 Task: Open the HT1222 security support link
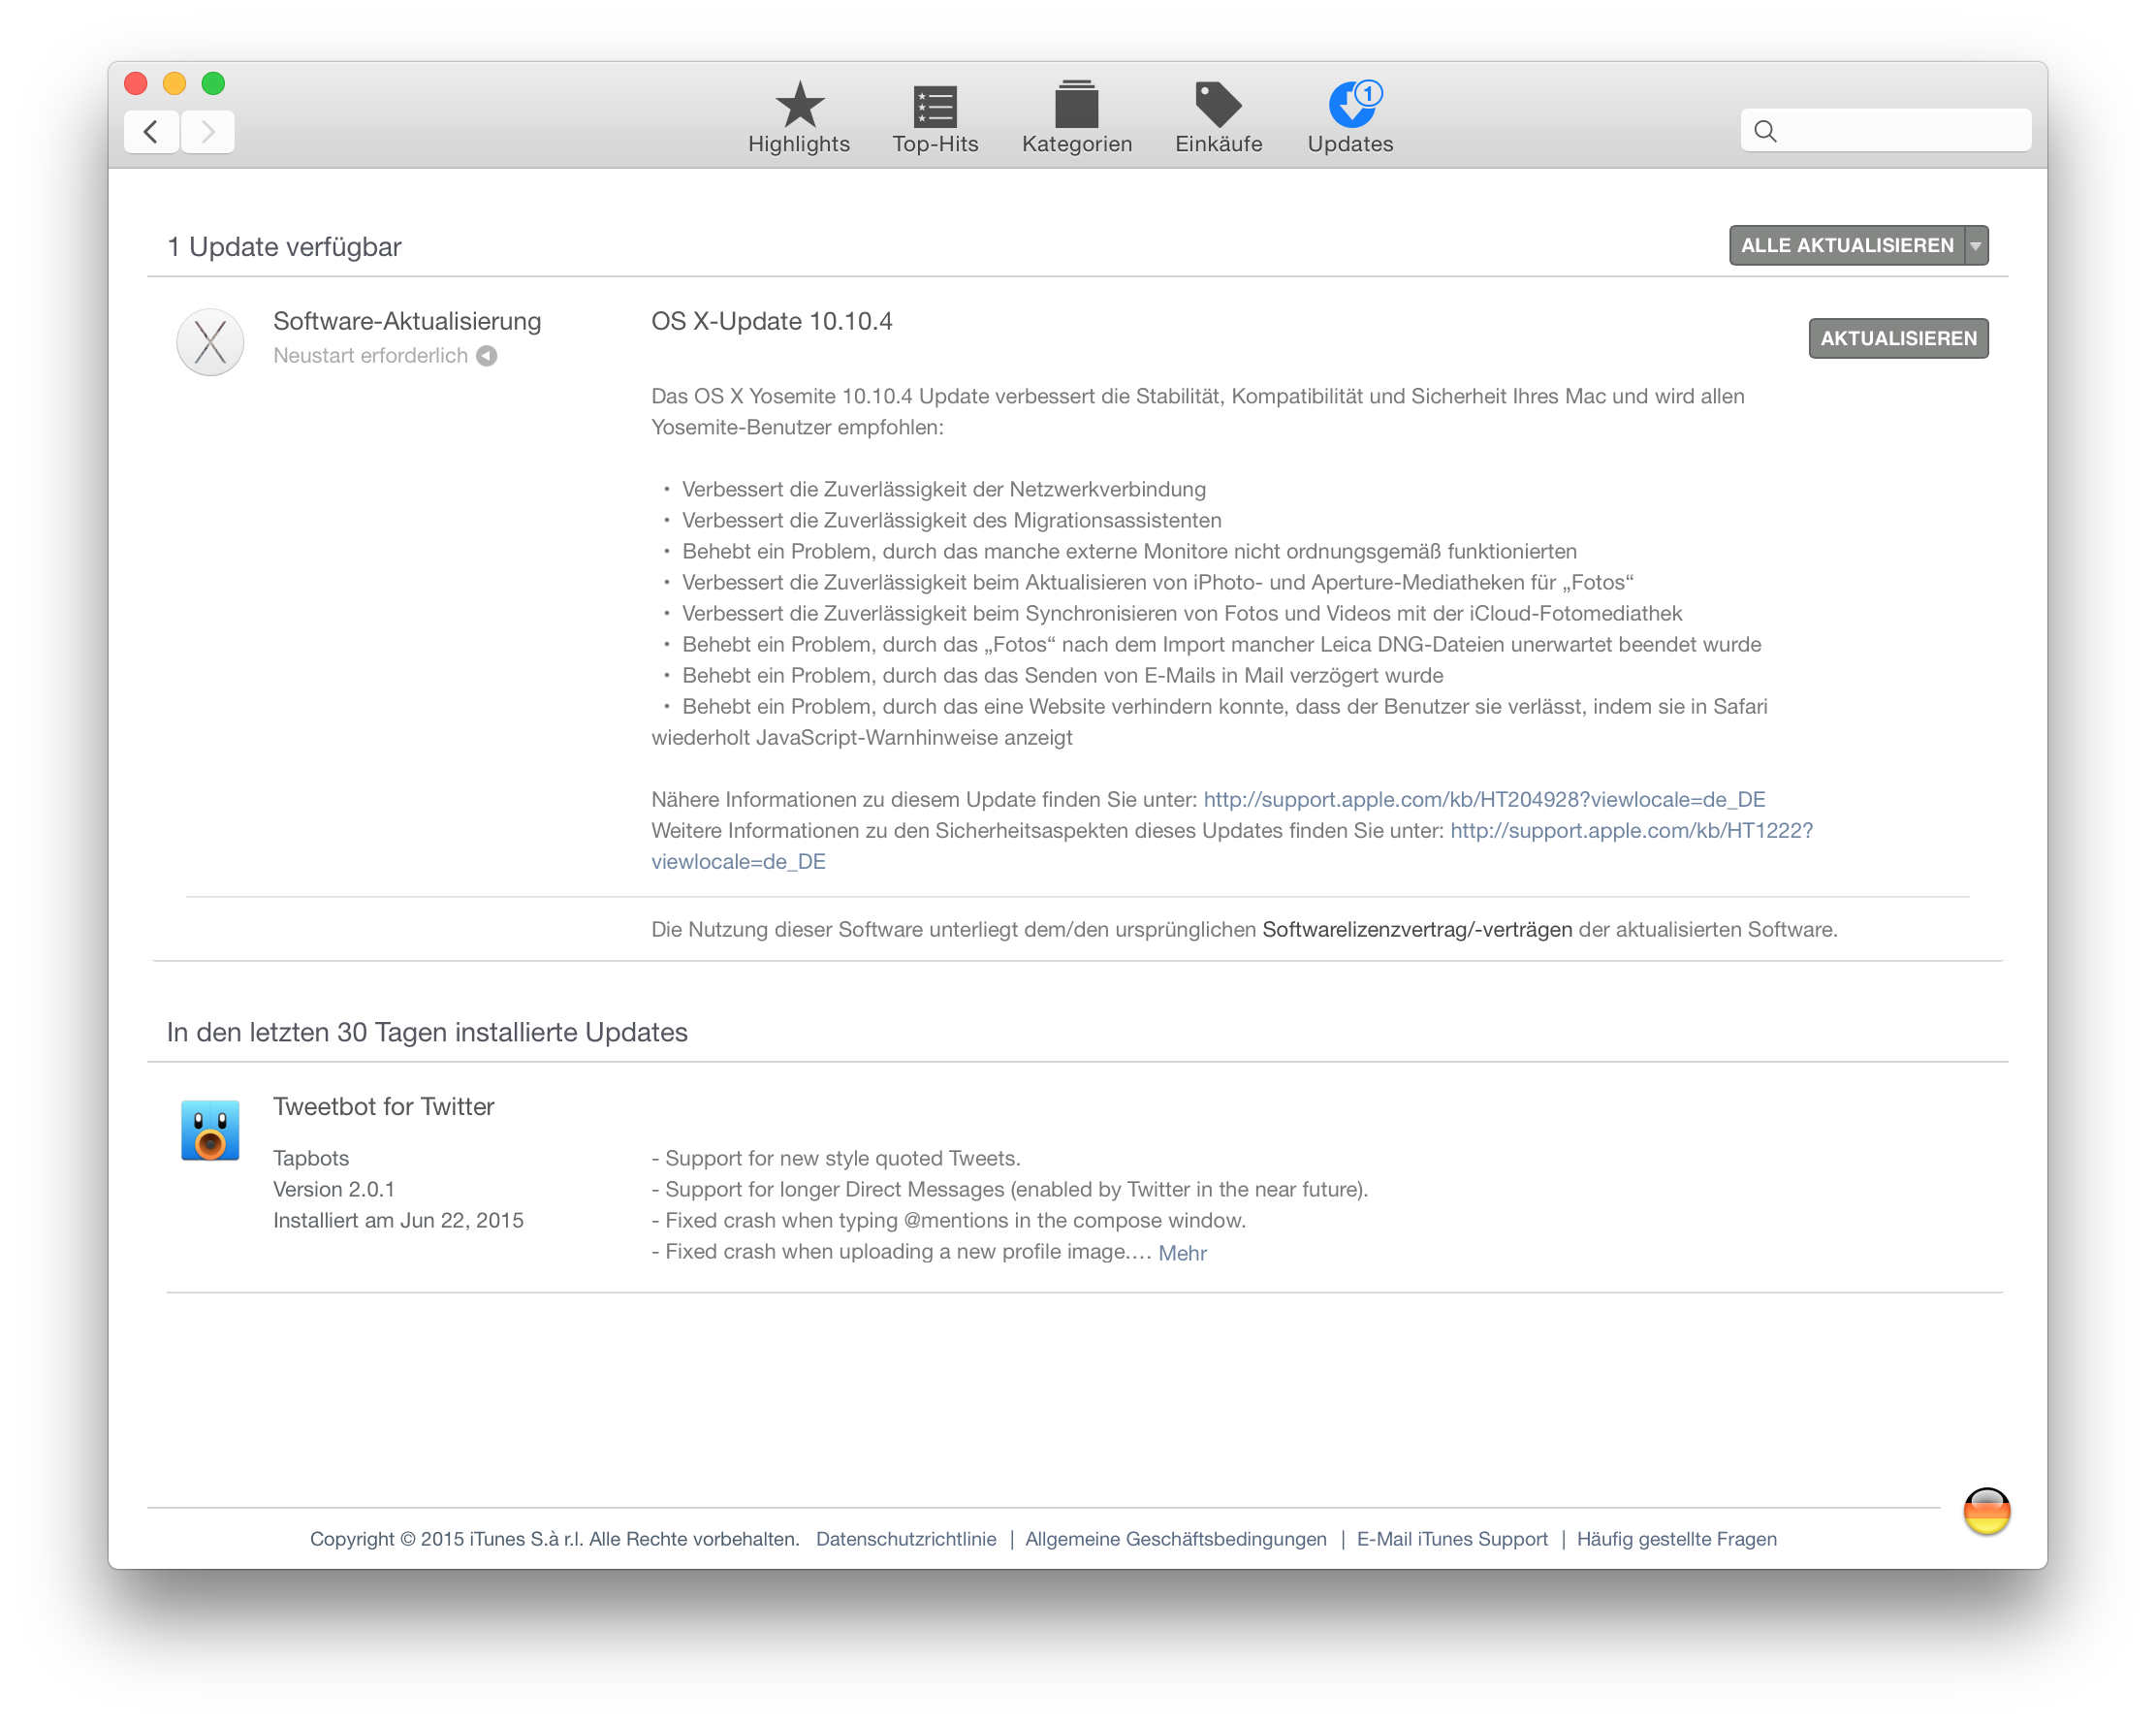click(x=1631, y=830)
